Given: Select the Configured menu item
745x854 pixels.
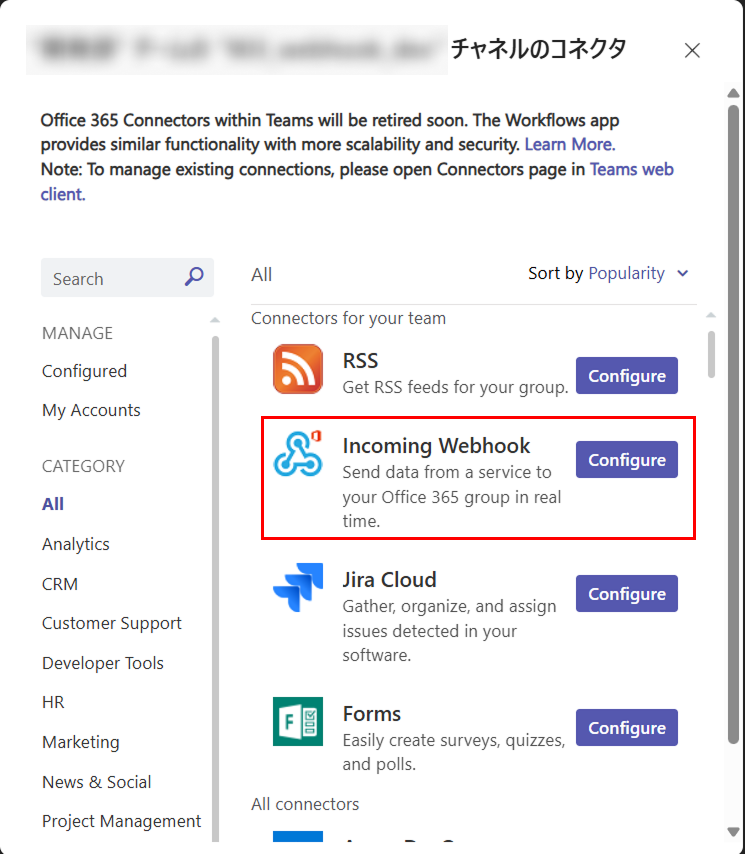Looking at the screenshot, I should click(x=84, y=371).
